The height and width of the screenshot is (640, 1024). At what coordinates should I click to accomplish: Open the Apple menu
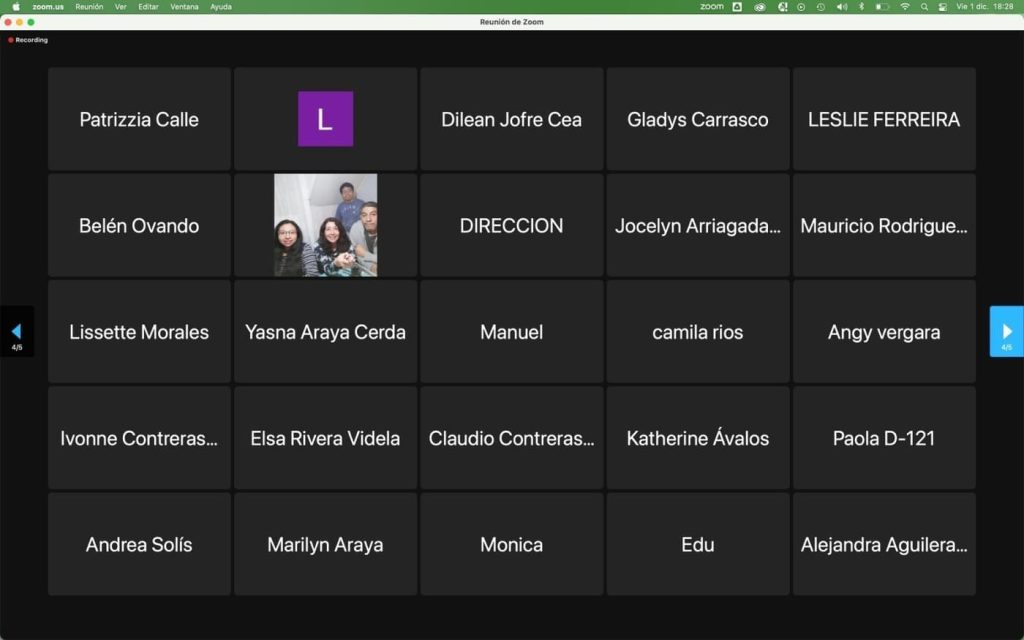[16, 7]
